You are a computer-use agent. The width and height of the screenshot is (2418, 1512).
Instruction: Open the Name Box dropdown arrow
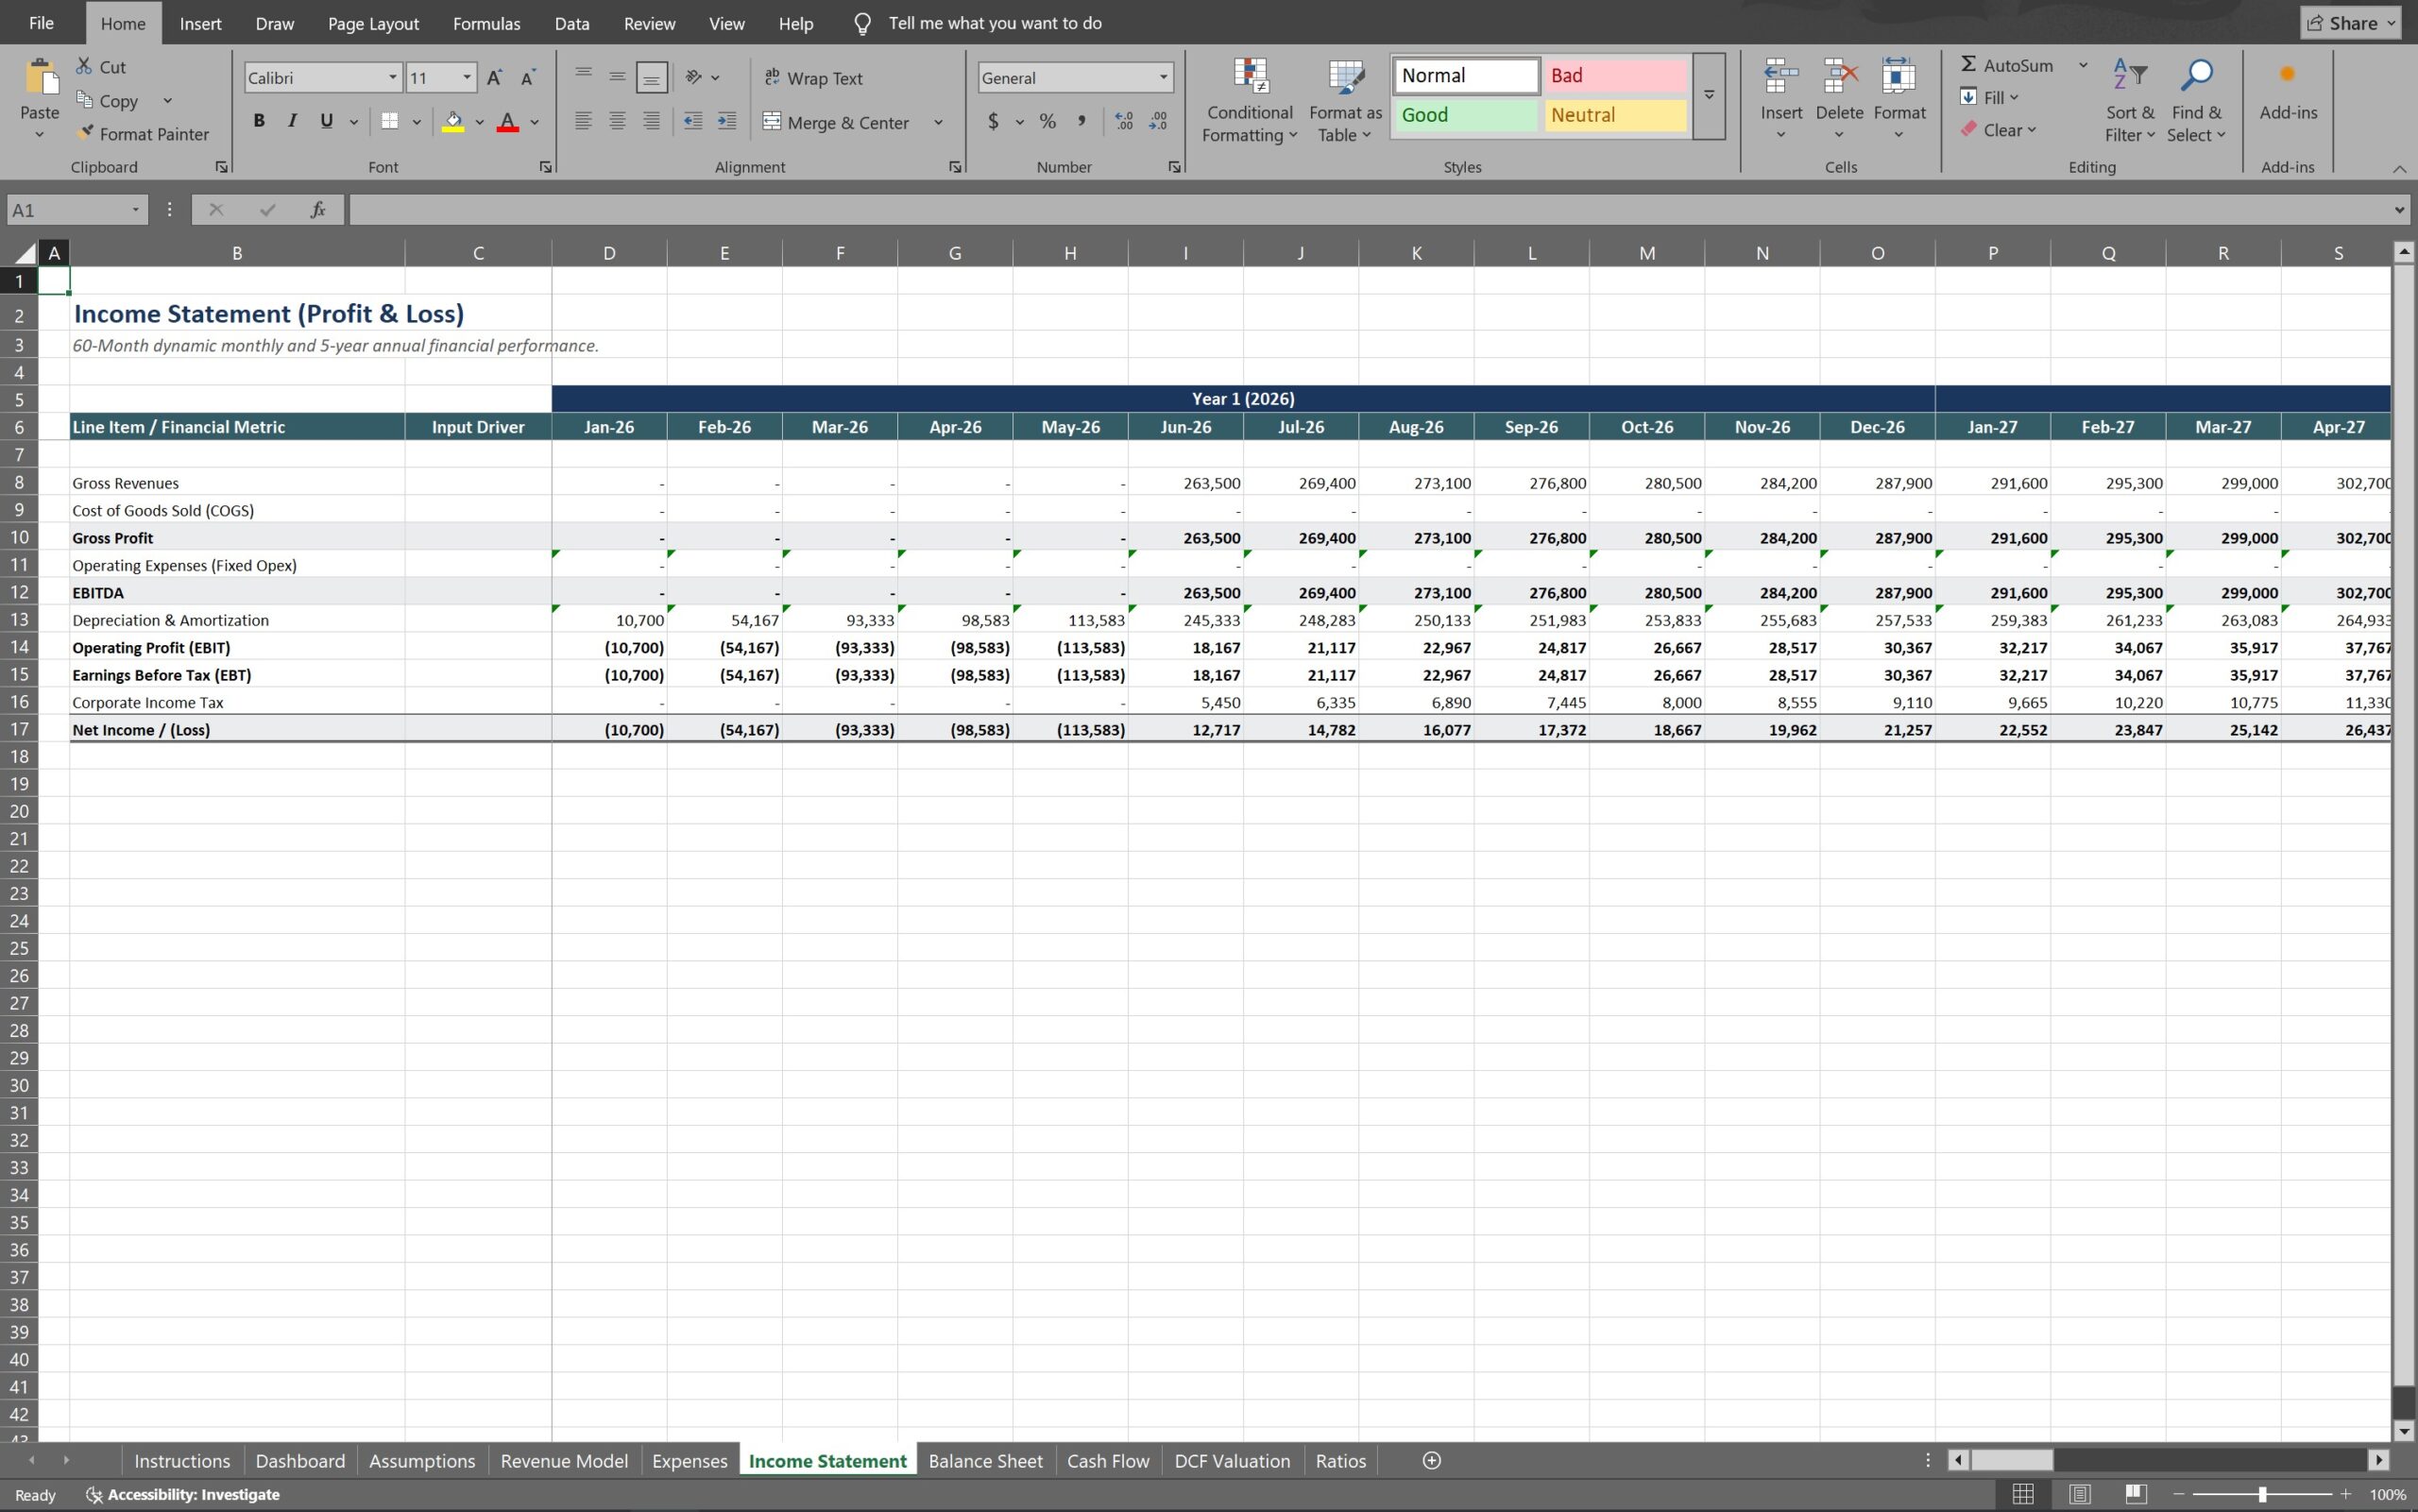pos(135,209)
